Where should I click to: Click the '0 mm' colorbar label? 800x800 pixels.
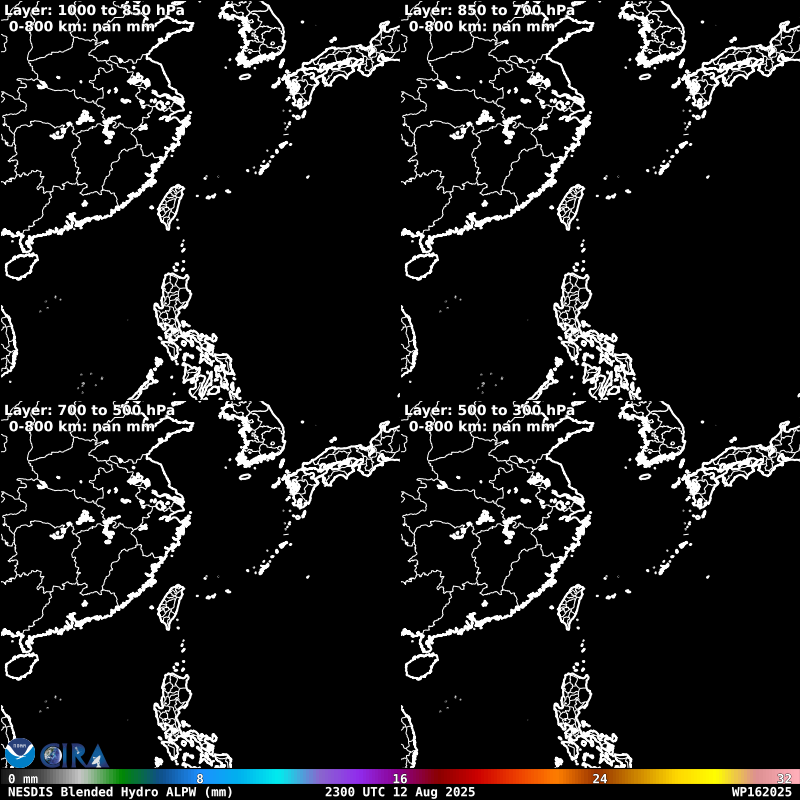23,779
